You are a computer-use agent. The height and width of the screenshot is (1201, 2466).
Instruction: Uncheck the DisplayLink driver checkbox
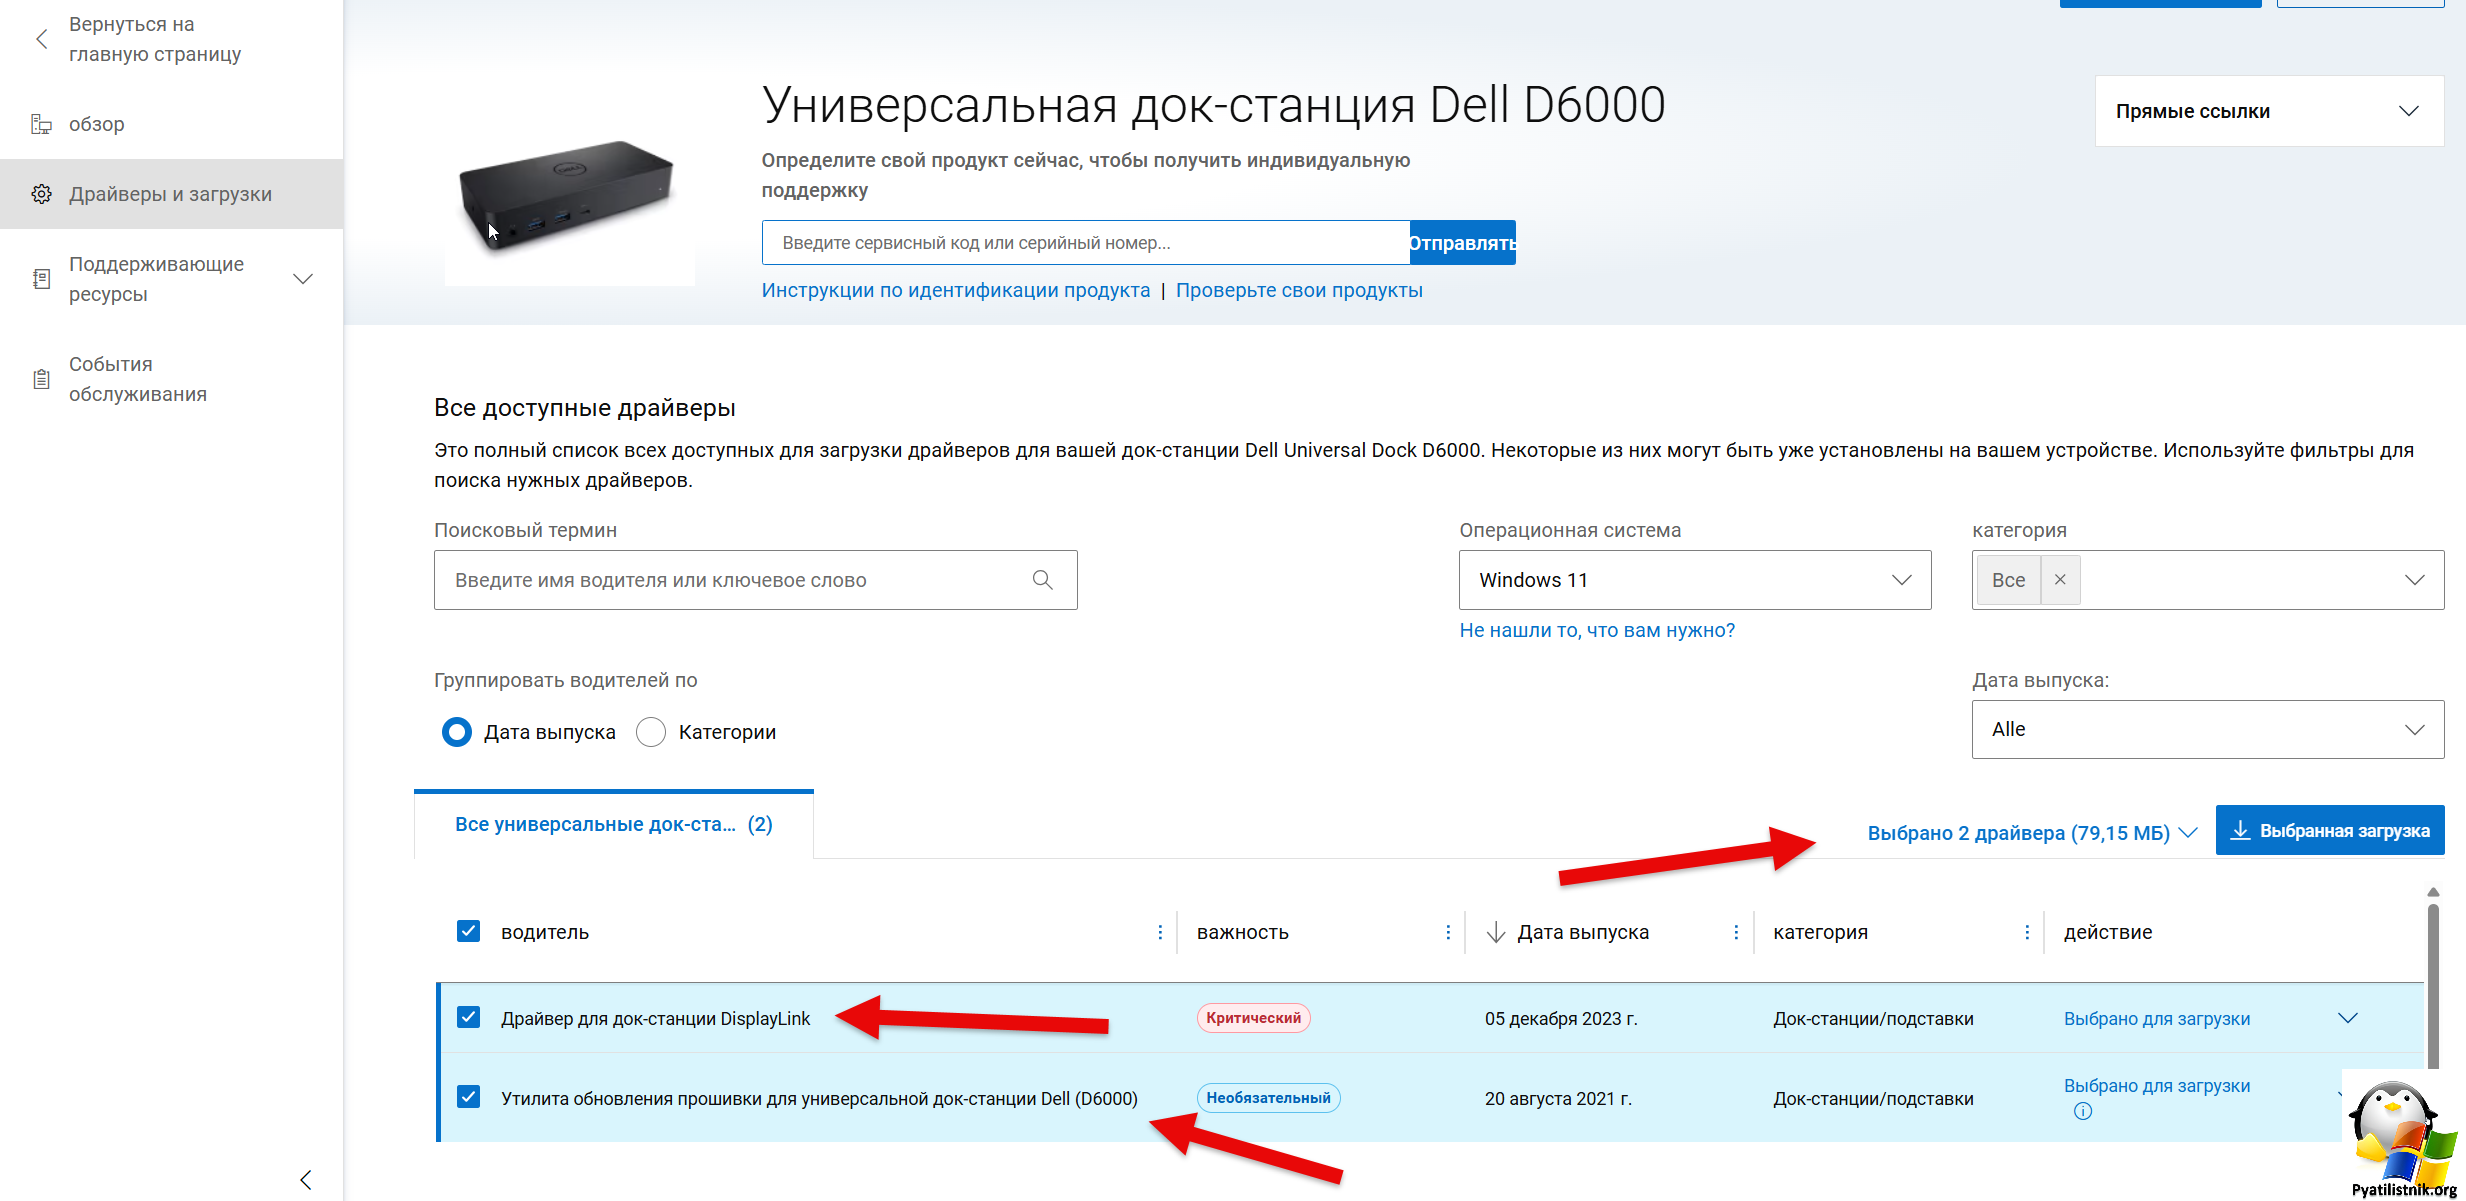tap(468, 1017)
